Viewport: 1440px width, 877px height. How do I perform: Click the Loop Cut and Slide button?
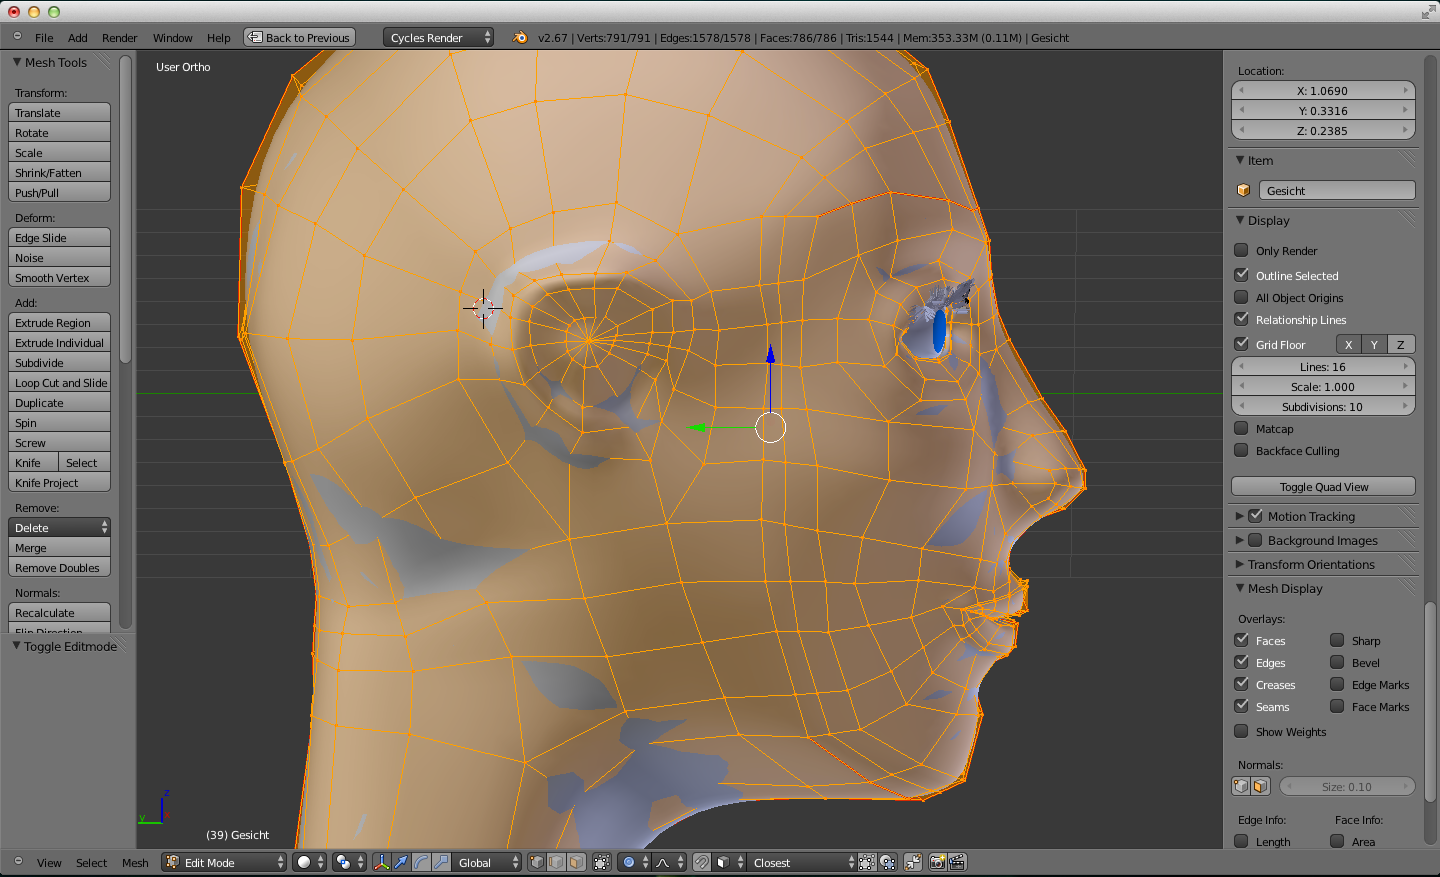(60, 383)
